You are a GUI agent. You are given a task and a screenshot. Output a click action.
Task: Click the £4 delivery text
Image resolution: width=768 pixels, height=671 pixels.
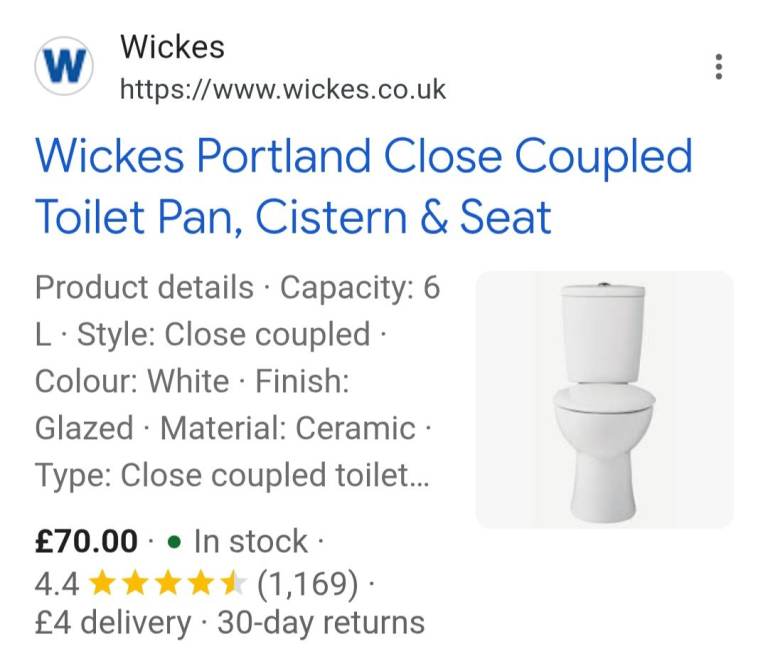click(x=112, y=623)
